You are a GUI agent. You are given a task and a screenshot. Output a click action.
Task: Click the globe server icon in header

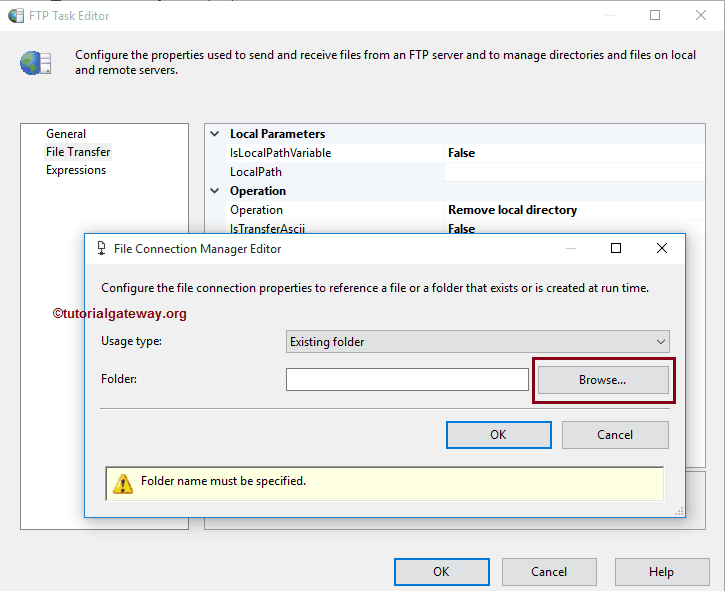pos(36,62)
